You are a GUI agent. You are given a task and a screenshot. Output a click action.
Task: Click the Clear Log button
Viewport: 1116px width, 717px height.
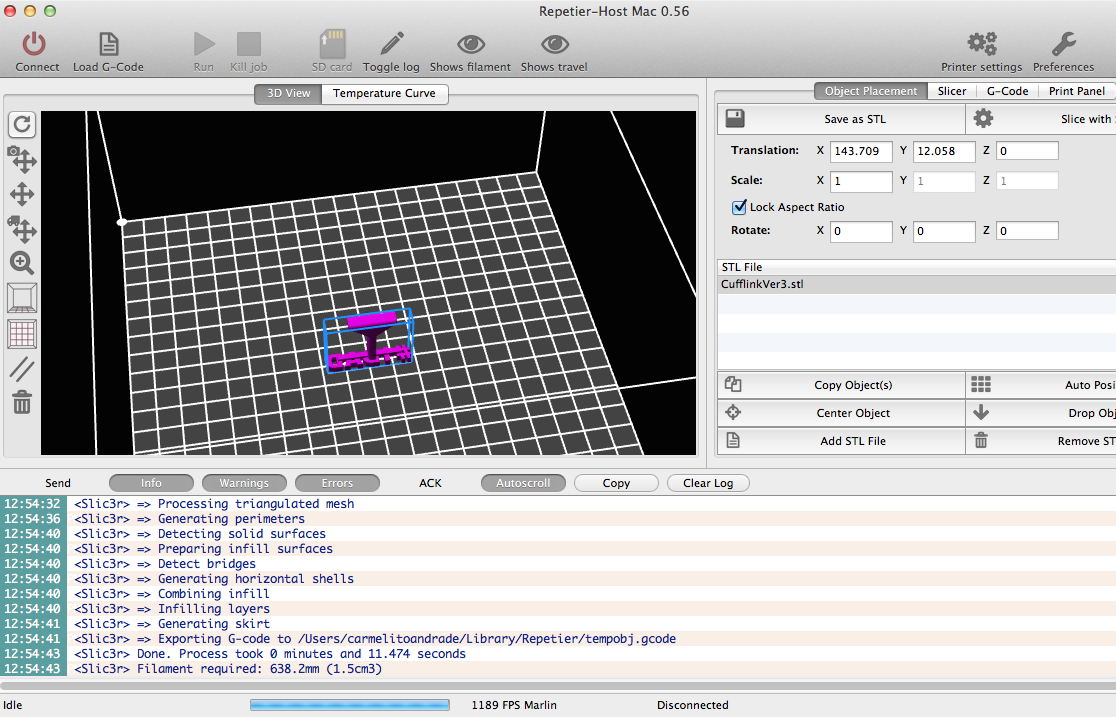click(708, 483)
